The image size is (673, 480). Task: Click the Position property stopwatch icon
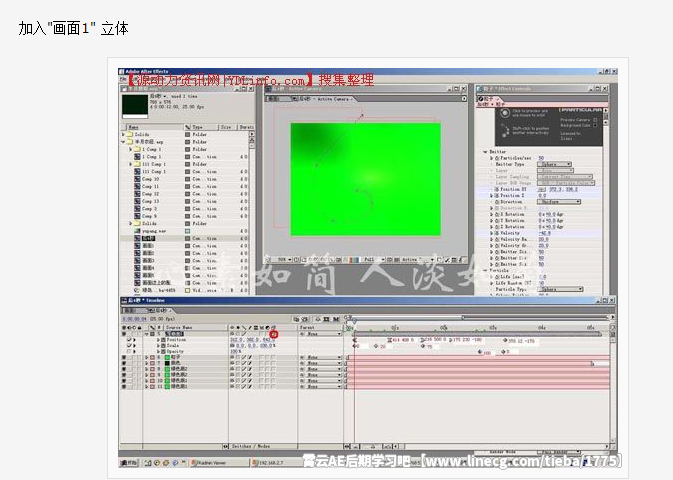164,340
